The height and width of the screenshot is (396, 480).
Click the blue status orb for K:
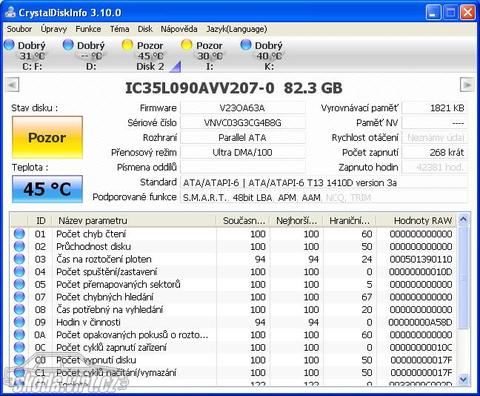pos(246,44)
